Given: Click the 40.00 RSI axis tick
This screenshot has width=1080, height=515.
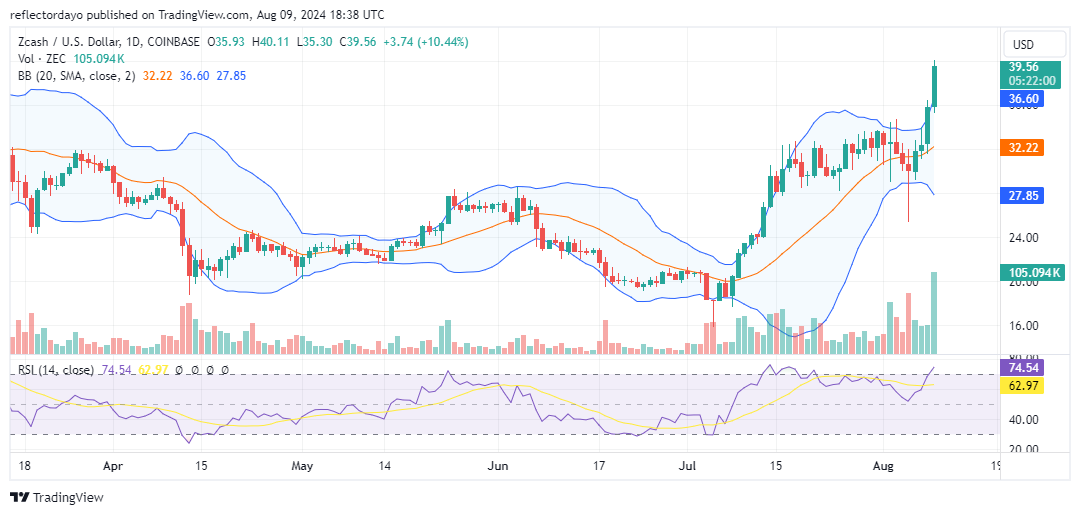Looking at the screenshot, I should pos(1023,419).
